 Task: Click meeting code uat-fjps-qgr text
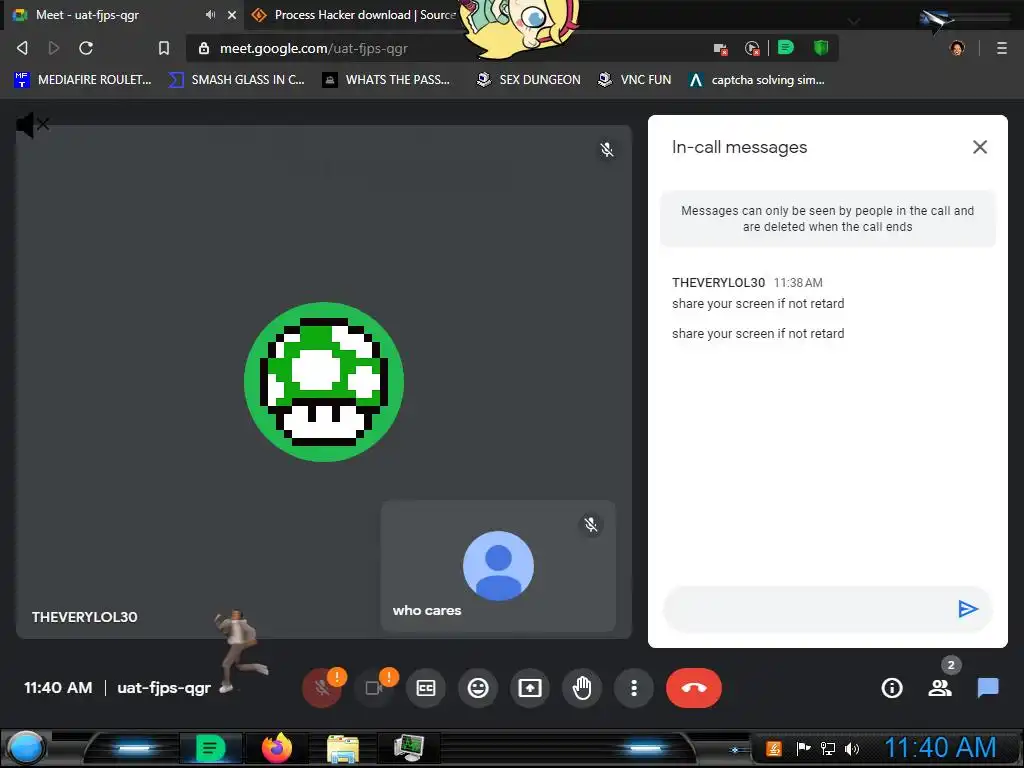(x=164, y=688)
